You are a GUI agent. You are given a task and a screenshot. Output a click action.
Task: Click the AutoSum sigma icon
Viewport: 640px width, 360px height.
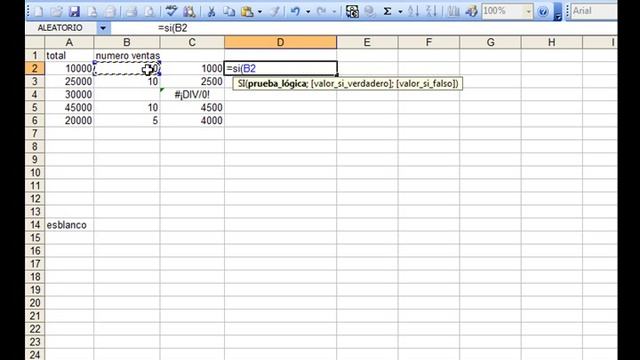pyautogui.click(x=387, y=11)
